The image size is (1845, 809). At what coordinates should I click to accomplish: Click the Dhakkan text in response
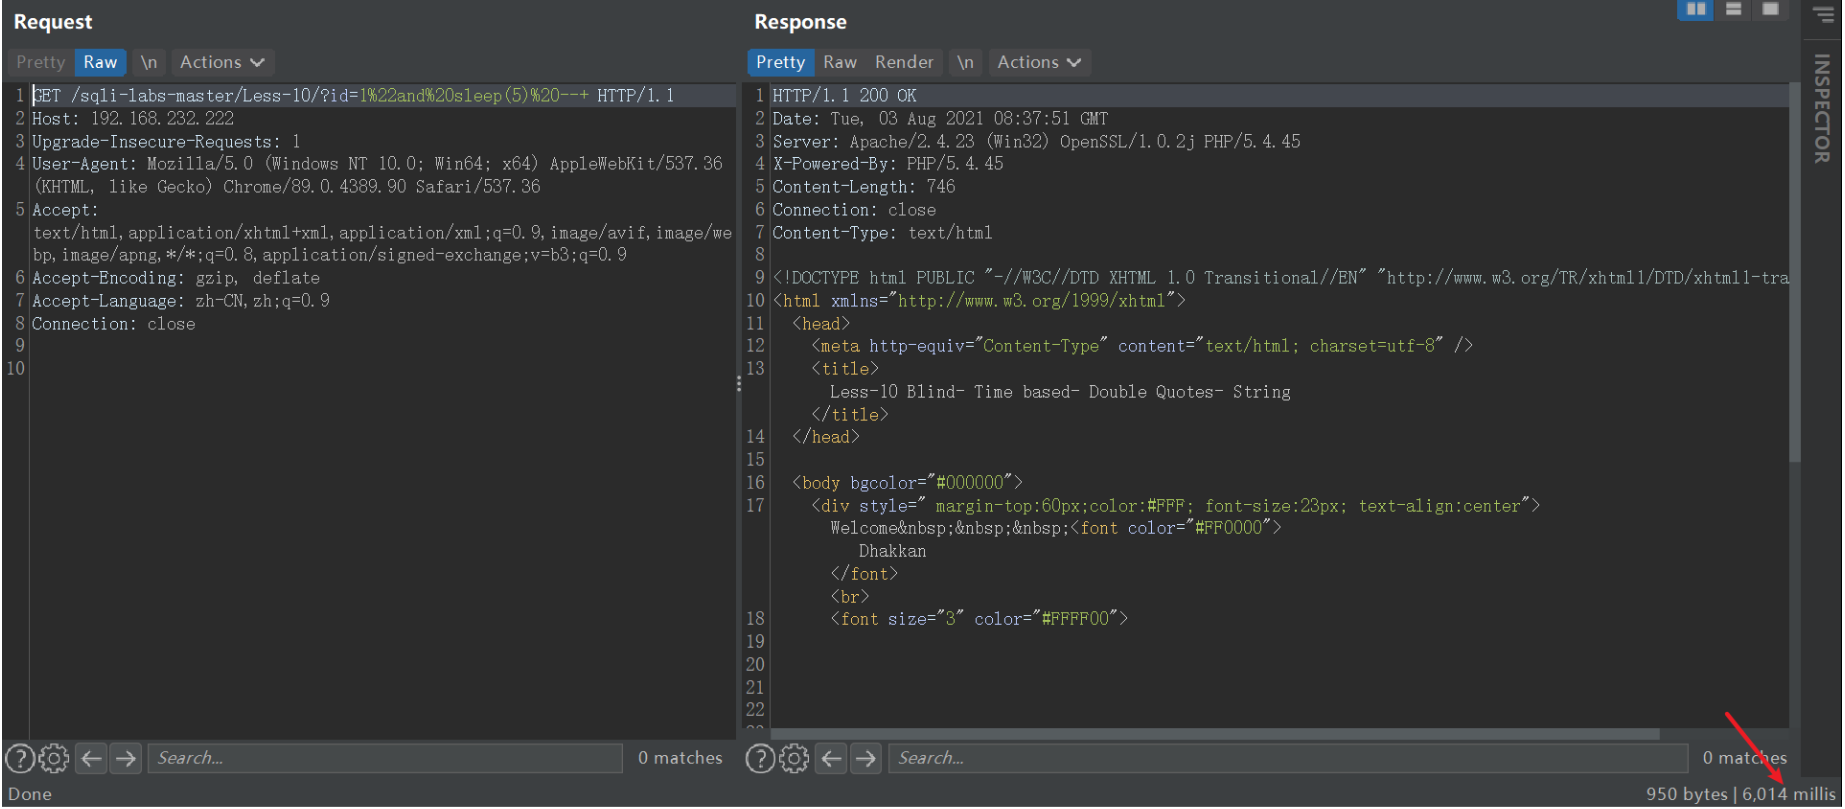(x=893, y=551)
